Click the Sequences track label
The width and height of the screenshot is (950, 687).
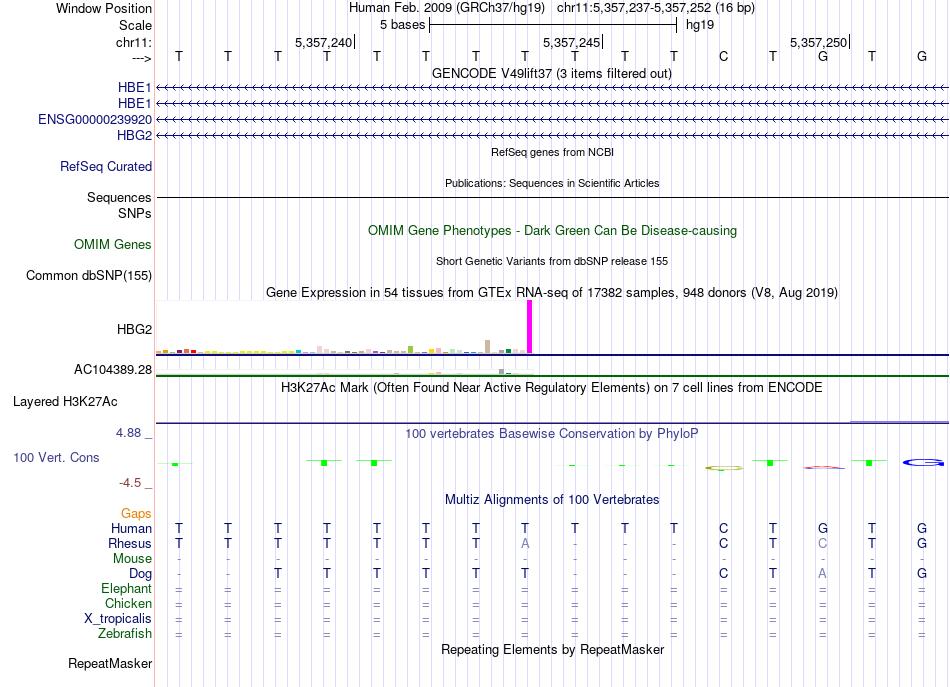pyautogui.click(x=119, y=197)
